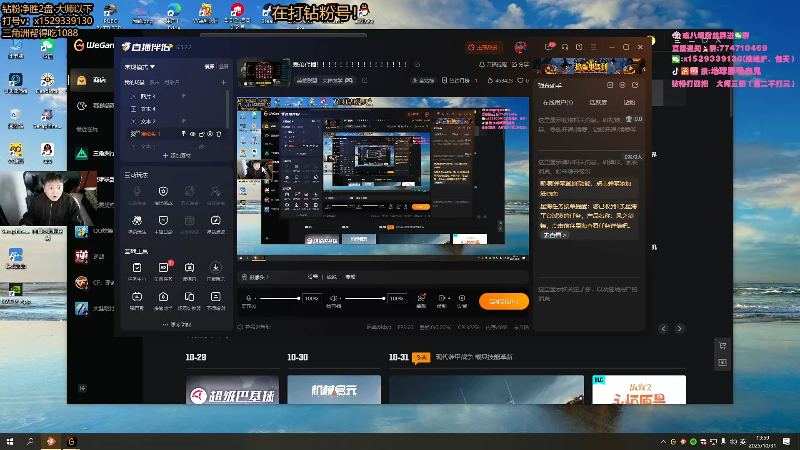
Task: Open the green WeChat desktop shortcut
Action: click(x=47, y=46)
